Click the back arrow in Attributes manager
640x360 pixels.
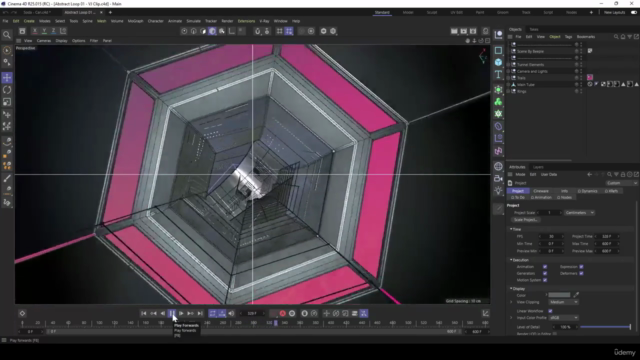589,175
